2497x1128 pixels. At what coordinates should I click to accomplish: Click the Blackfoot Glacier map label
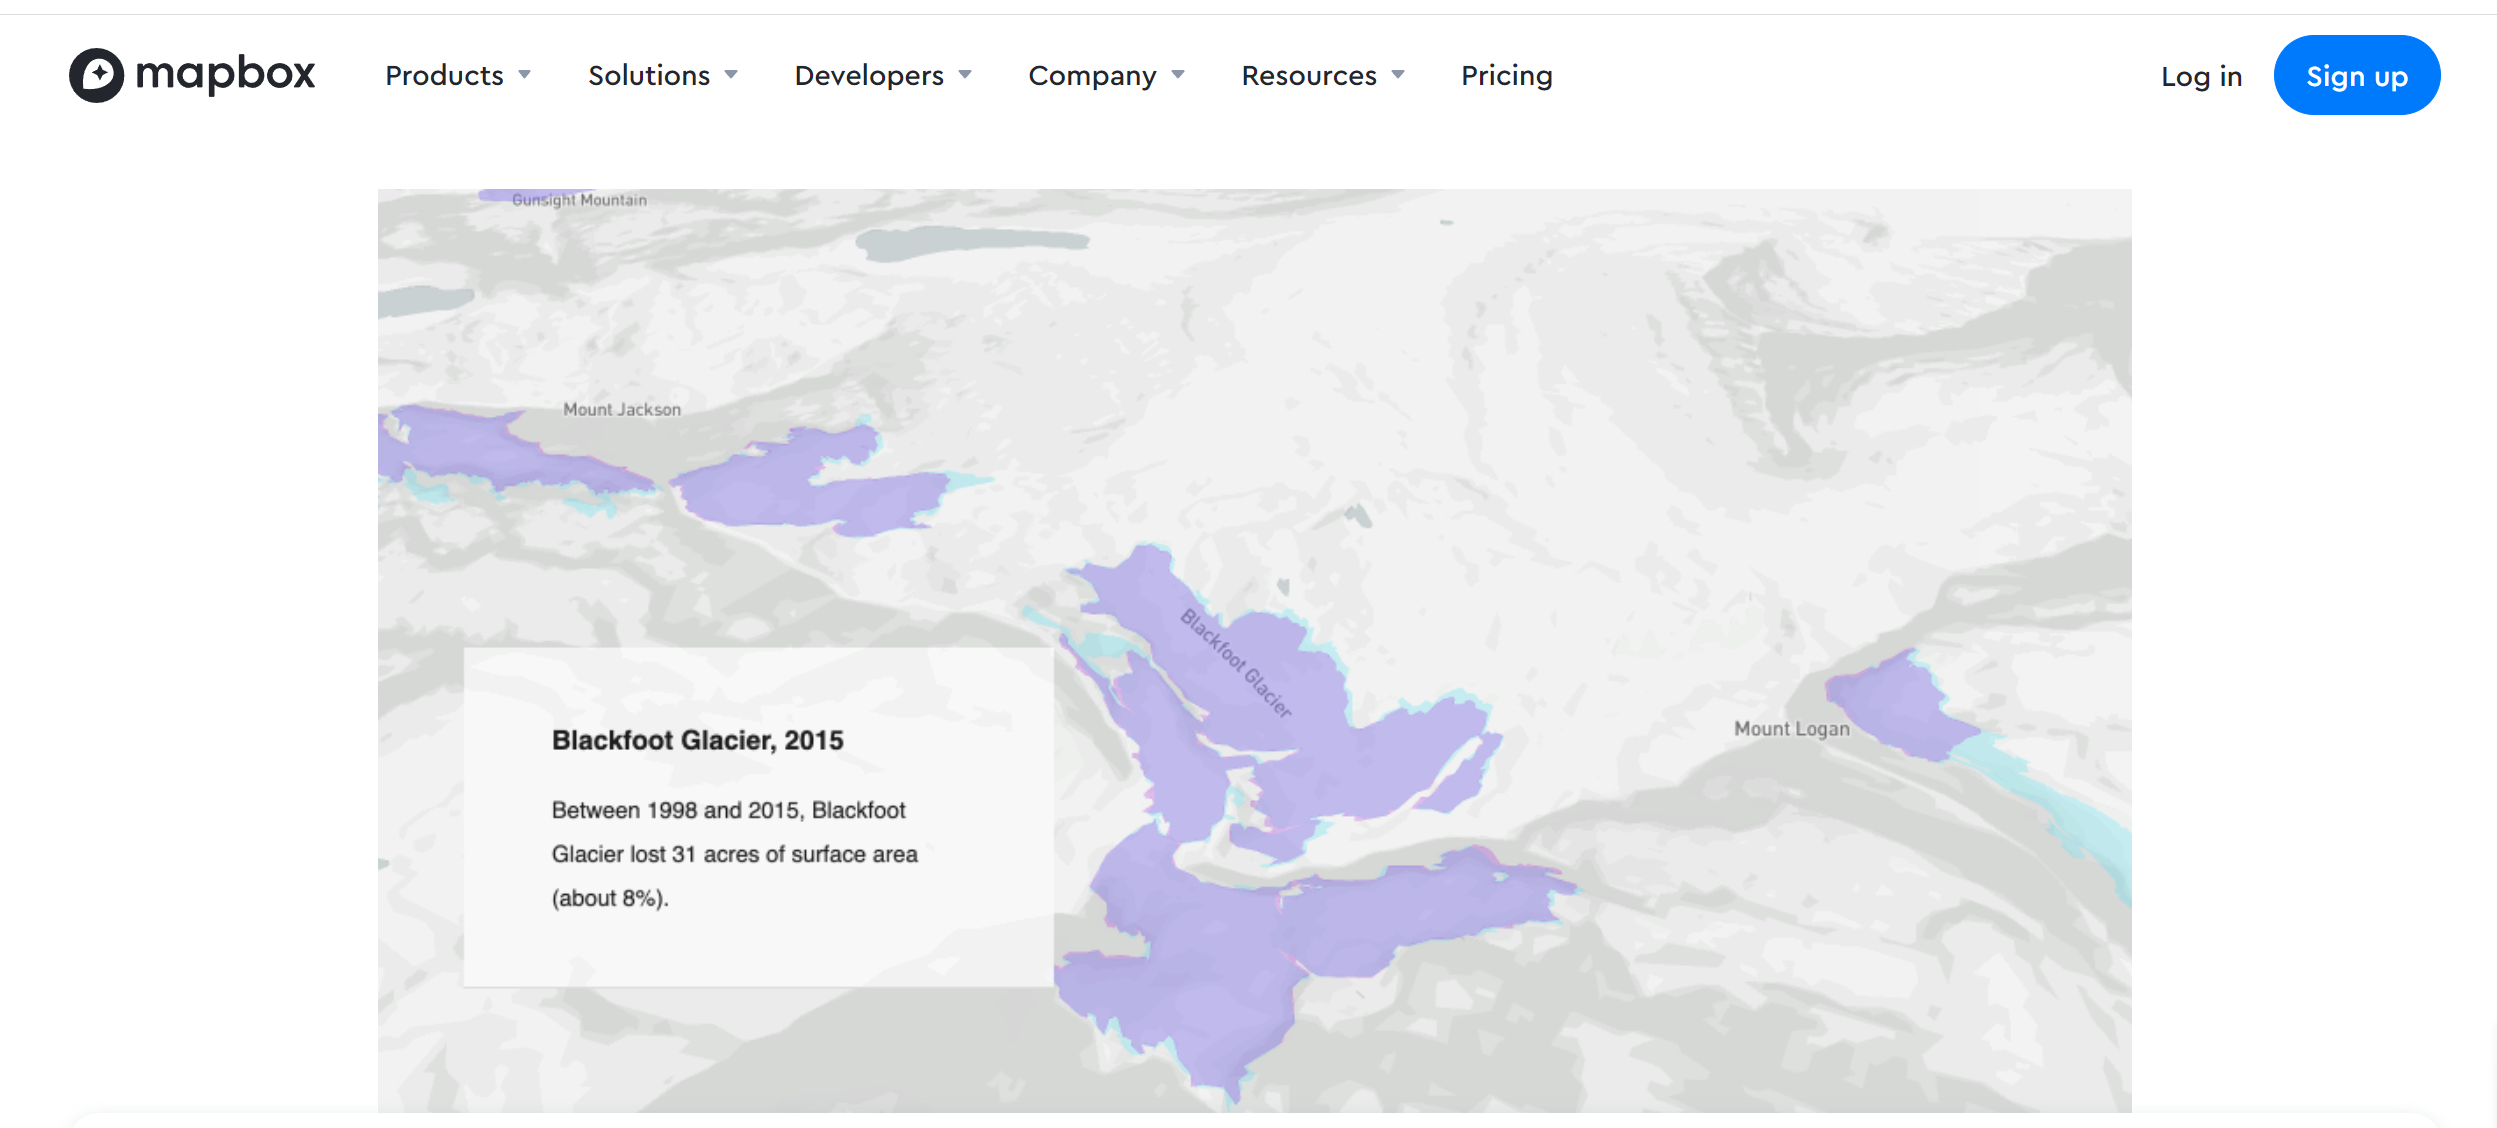tap(1236, 663)
